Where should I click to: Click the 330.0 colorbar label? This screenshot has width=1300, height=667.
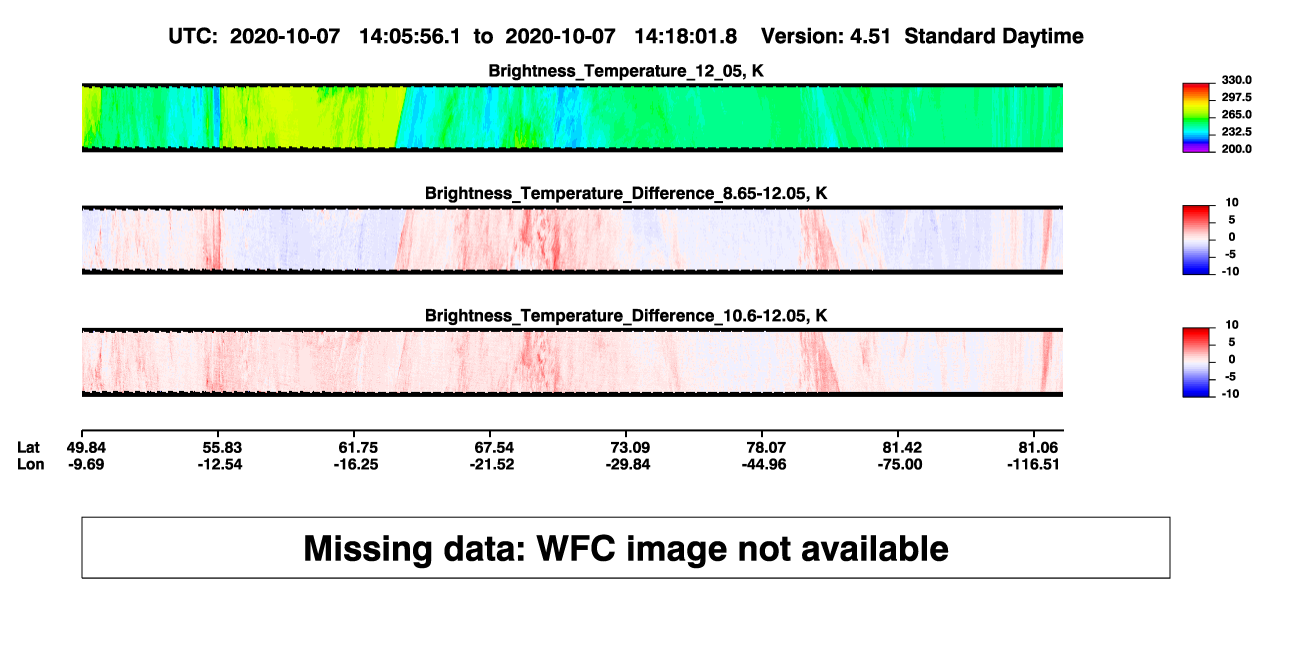1236,80
